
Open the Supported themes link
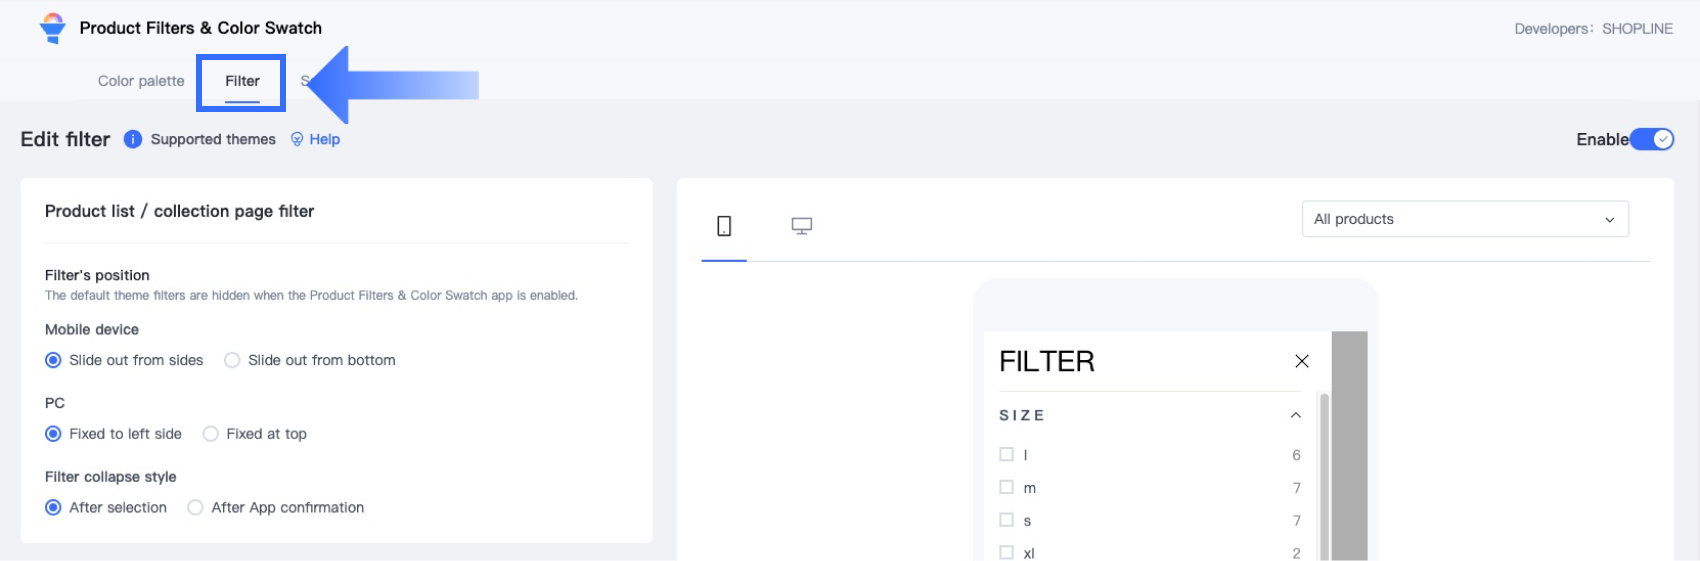(213, 139)
